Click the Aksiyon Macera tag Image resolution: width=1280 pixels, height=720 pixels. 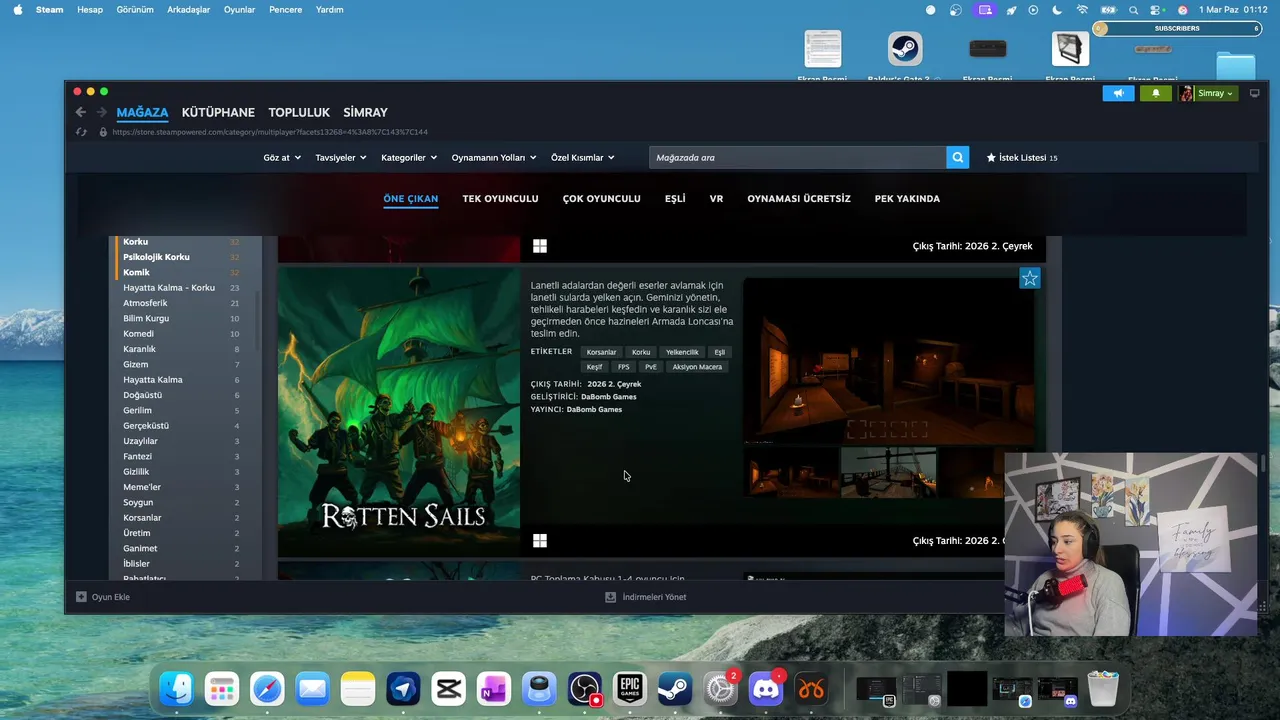pyautogui.click(x=697, y=367)
